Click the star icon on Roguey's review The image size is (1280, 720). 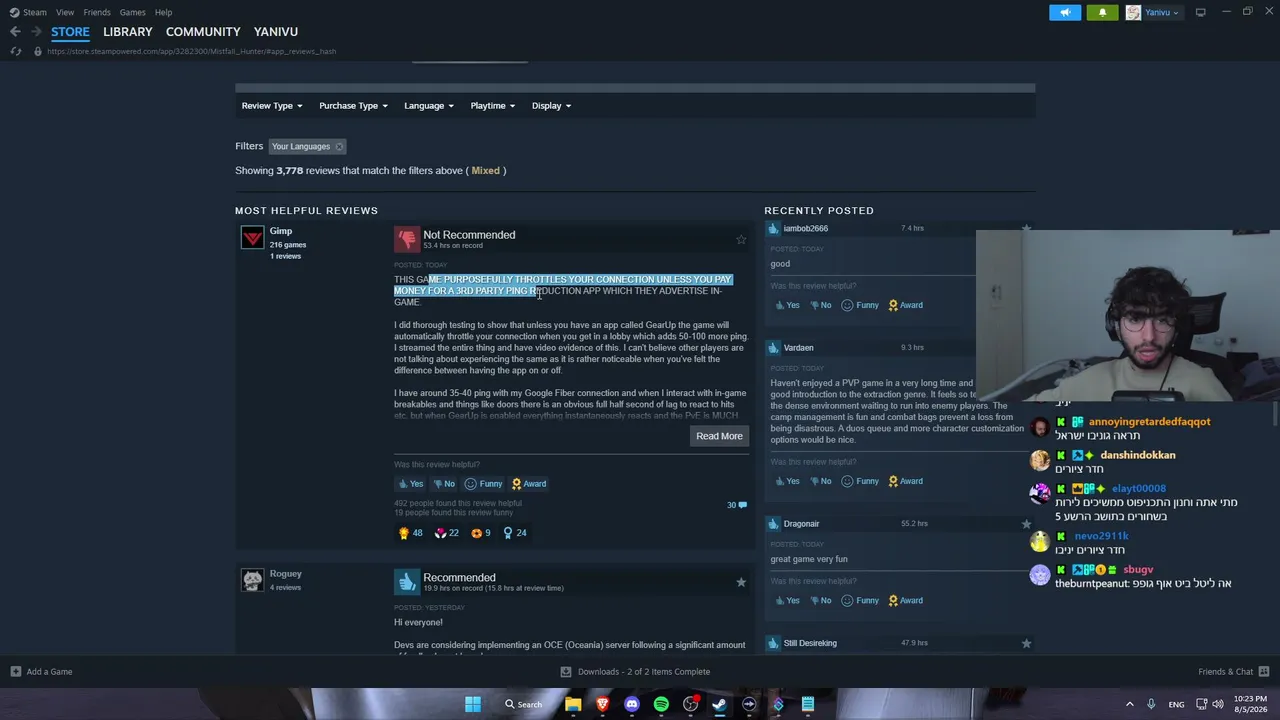[x=741, y=582]
